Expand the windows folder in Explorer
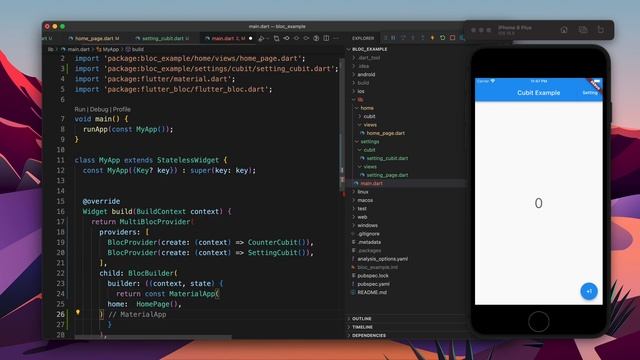640x360 pixels. [x=367, y=225]
